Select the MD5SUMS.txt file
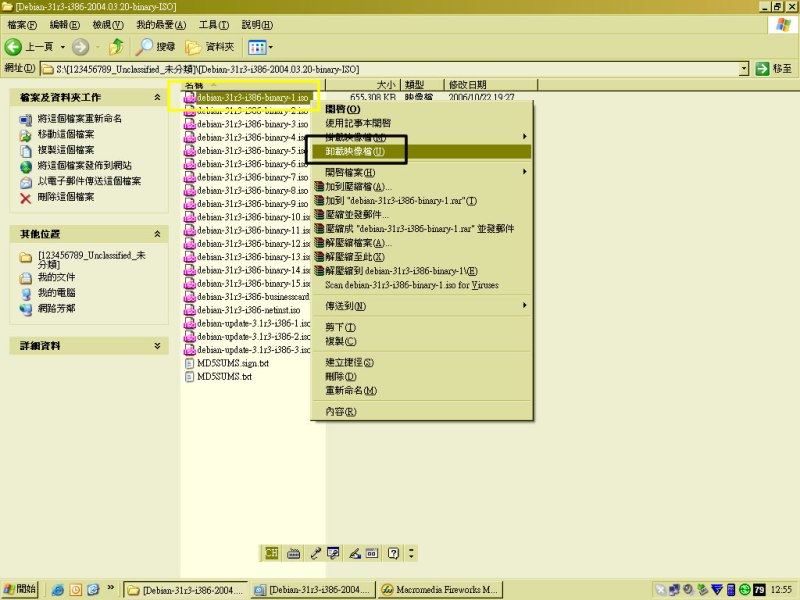Screen dimensions: 800x600 click(224, 377)
